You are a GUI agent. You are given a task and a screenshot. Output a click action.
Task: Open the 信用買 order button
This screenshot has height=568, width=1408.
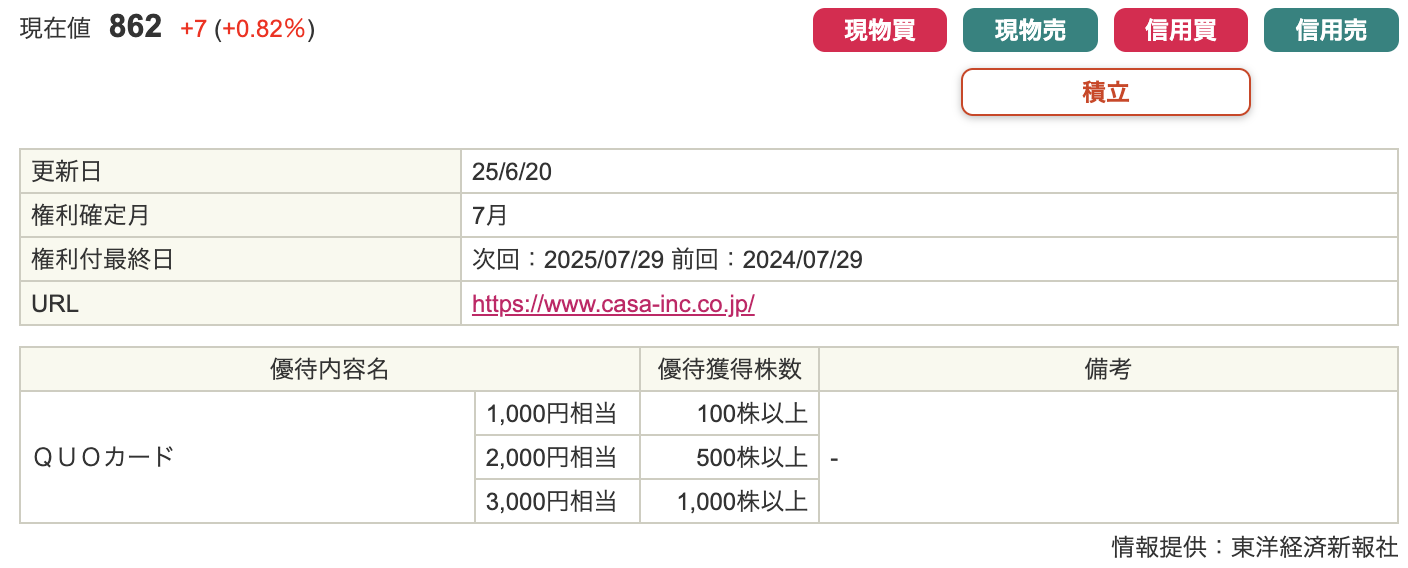coord(1181,30)
